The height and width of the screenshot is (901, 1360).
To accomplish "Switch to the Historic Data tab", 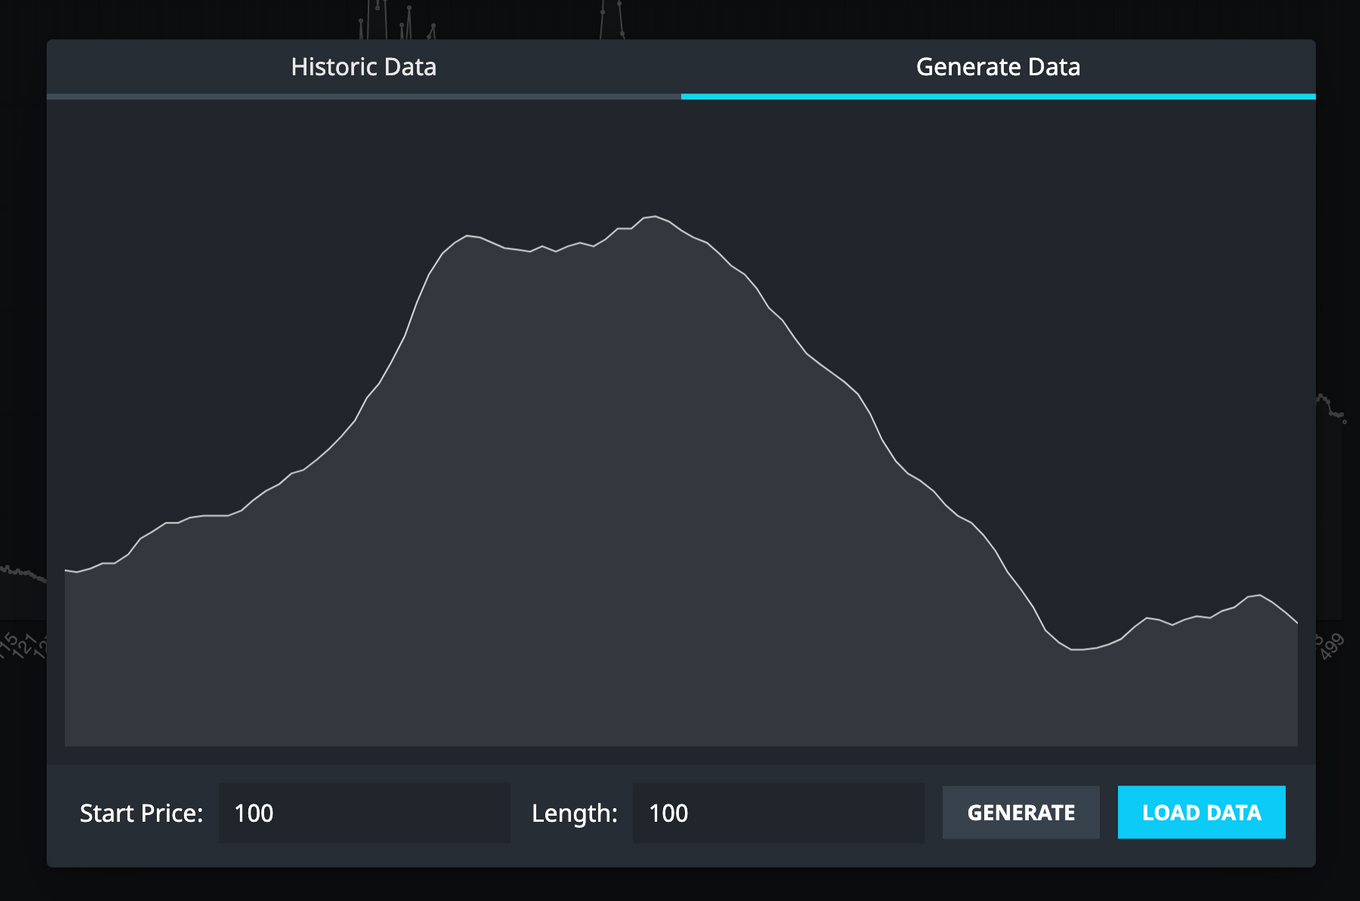I will tap(364, 68).
